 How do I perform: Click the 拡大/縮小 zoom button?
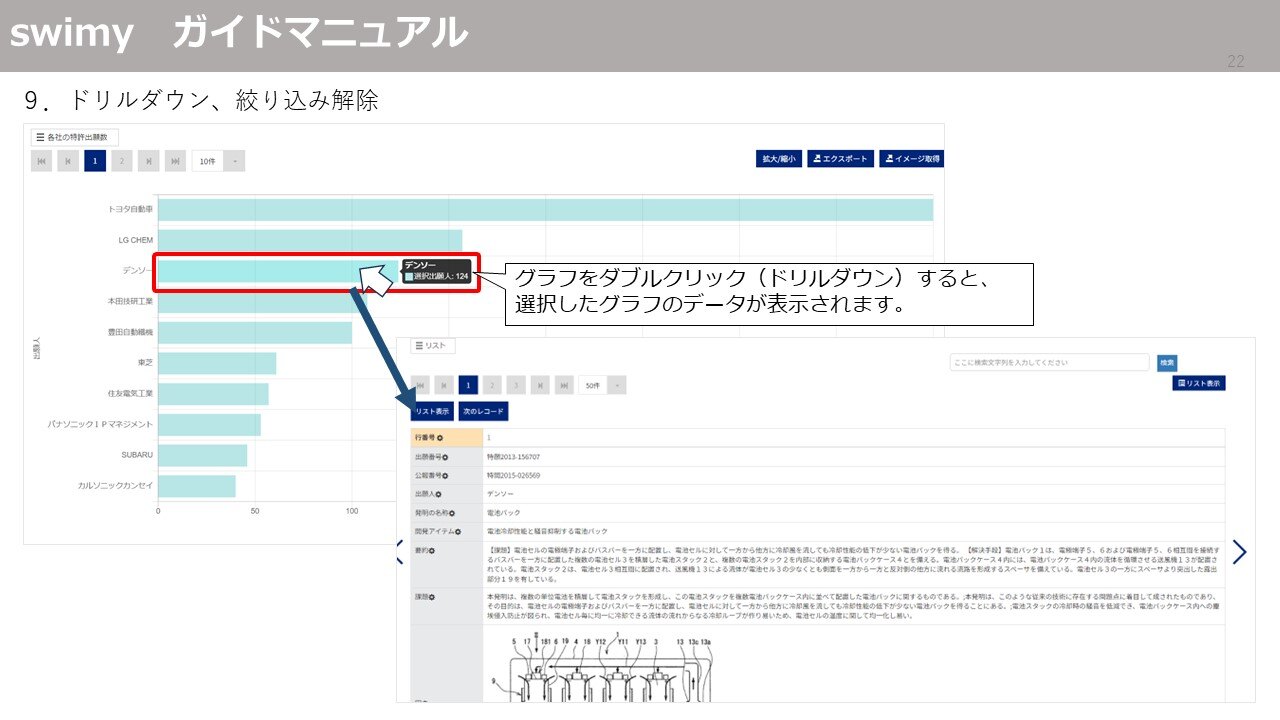(x=779, y=158)
